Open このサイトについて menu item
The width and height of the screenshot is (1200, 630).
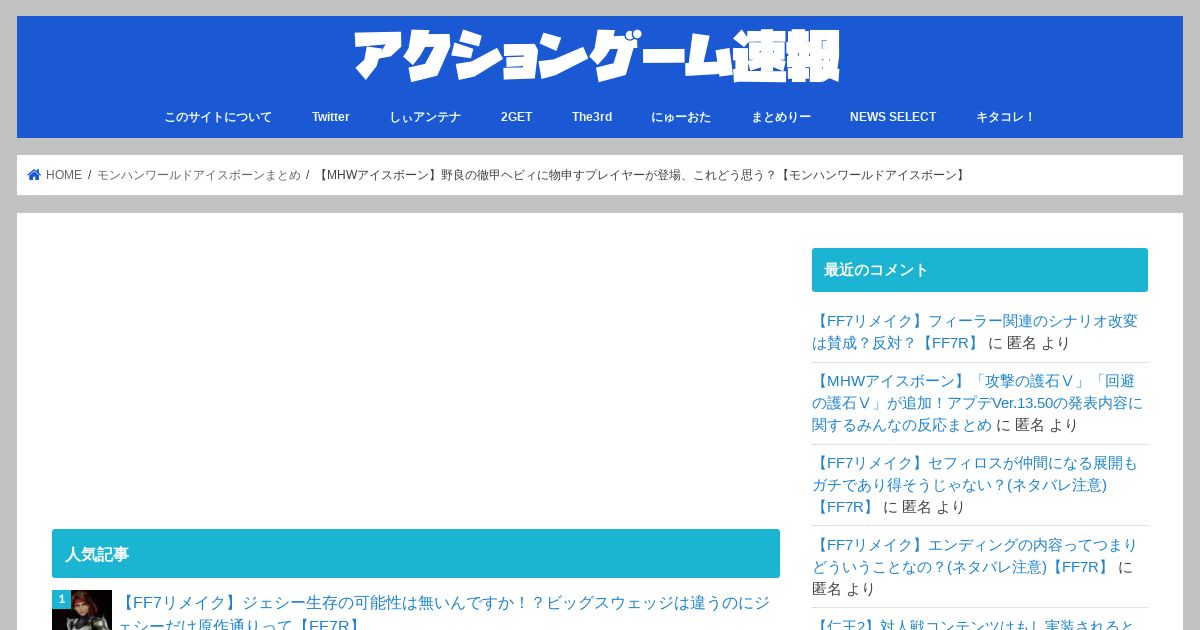218,117
